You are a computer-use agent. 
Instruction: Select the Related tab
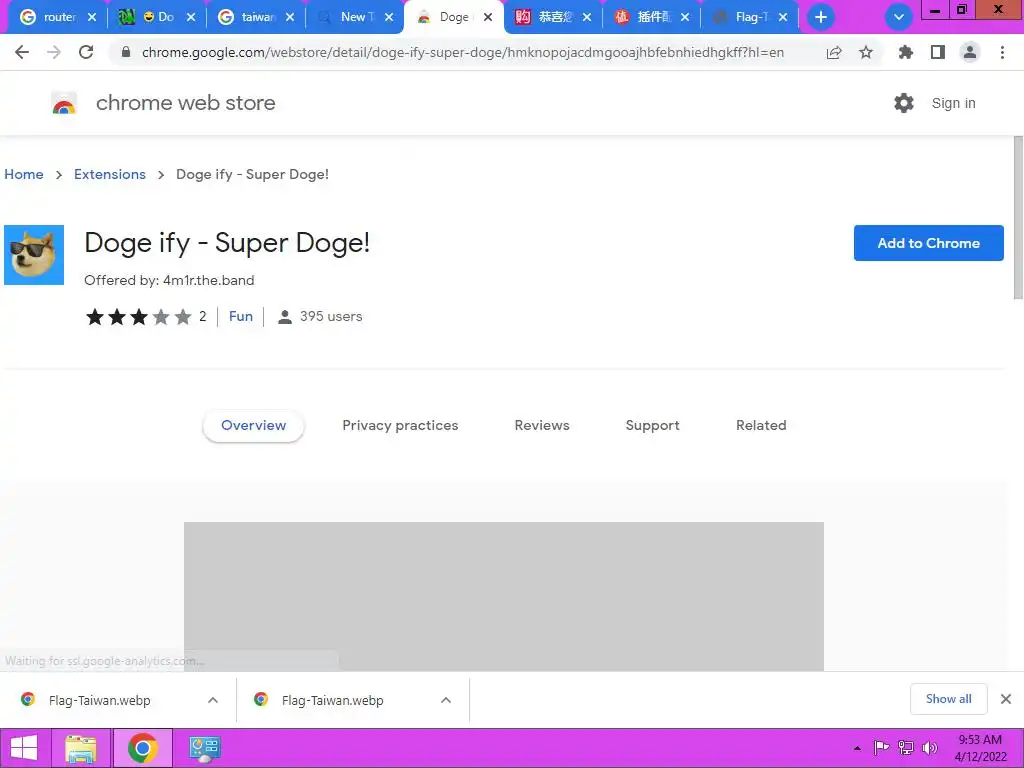pos(761,425)
